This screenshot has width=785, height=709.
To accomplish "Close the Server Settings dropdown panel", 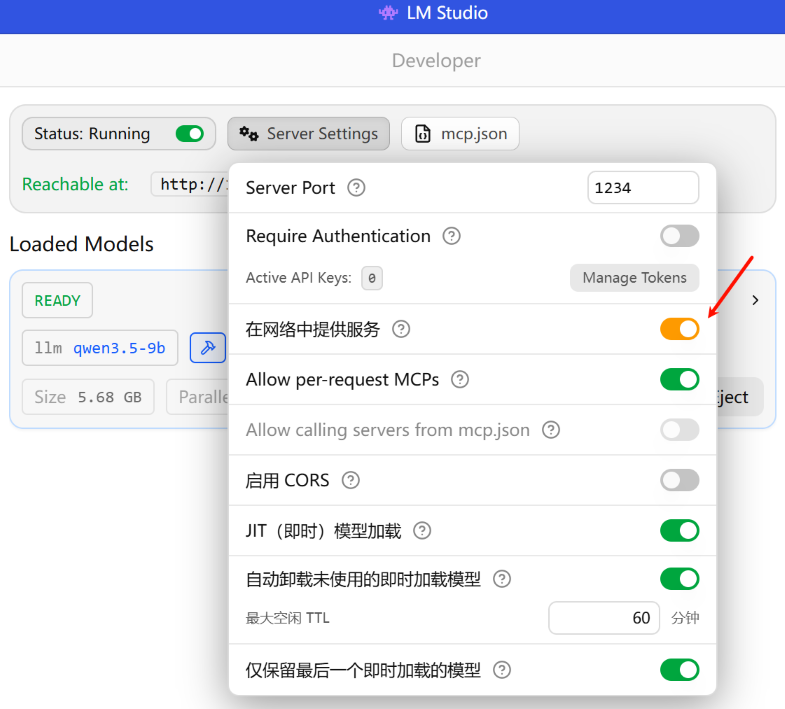I will [x=308, y=134].
